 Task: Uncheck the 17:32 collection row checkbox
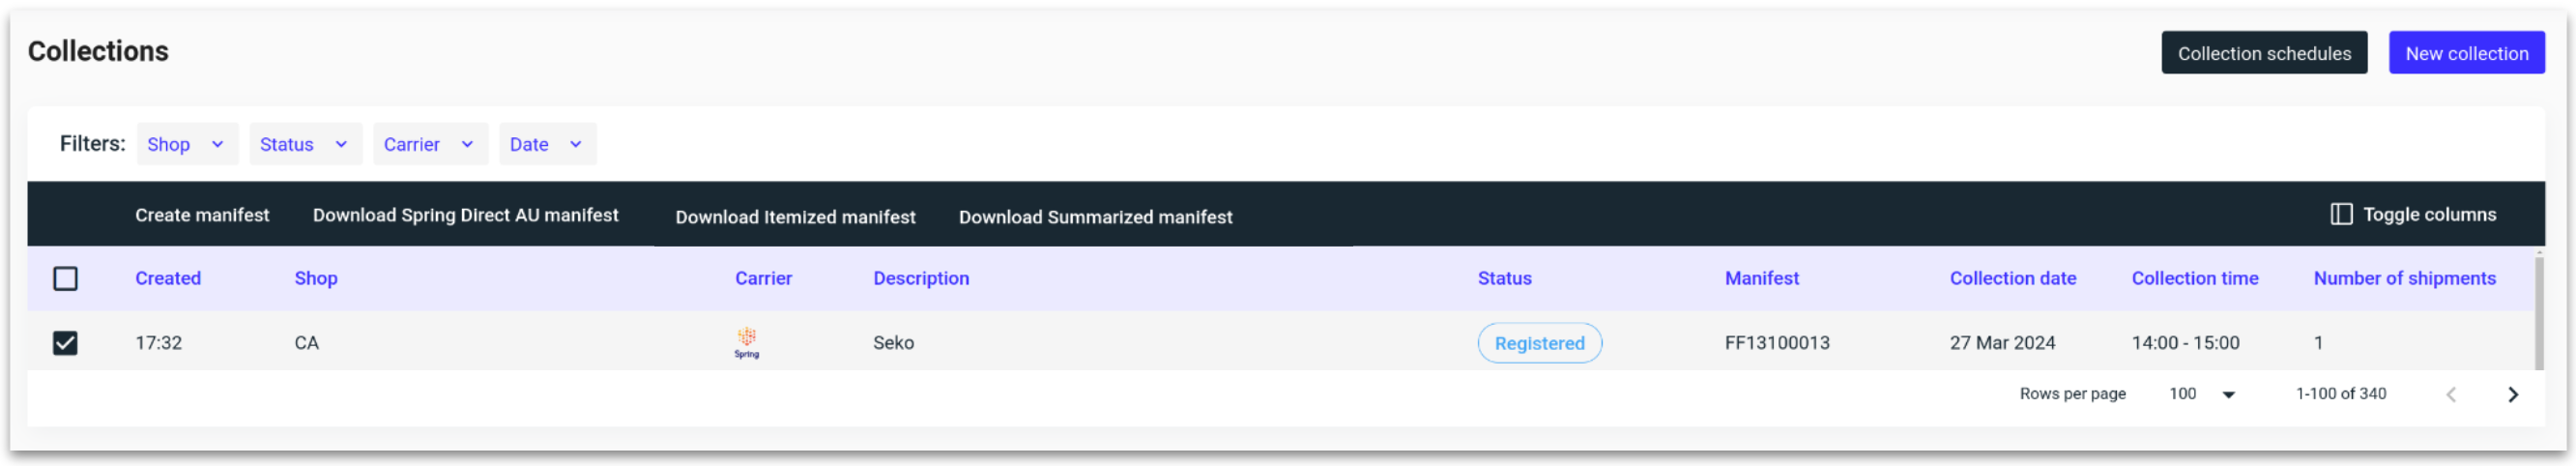point(65,343)
